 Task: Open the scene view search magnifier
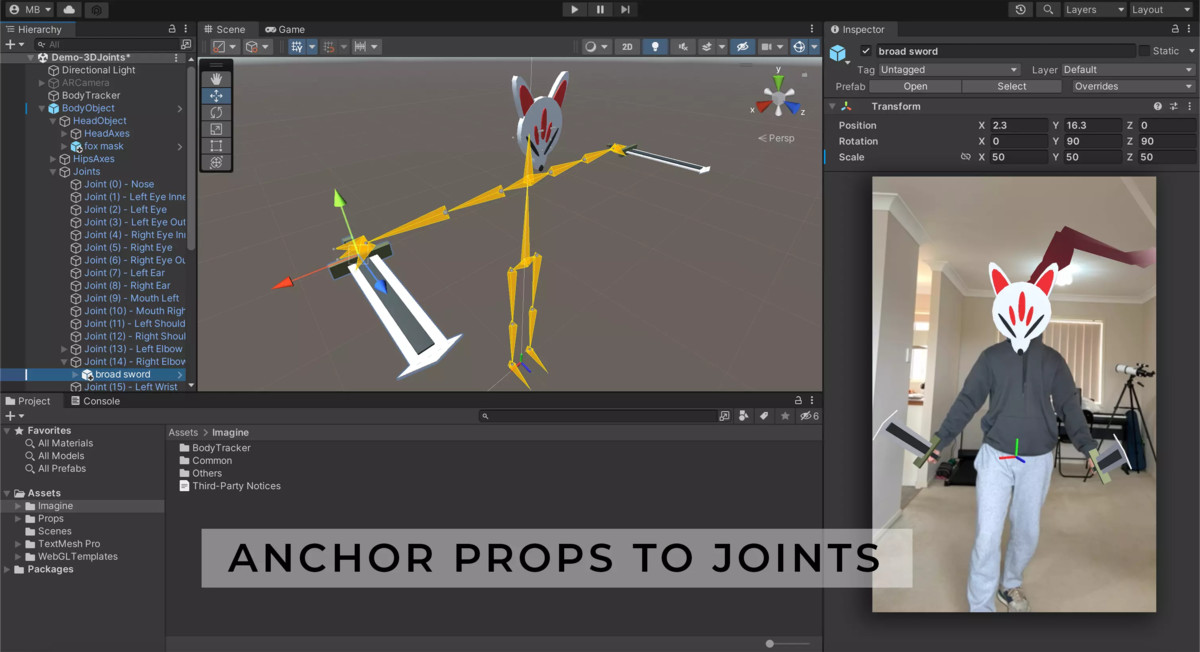[x=1047, y=8]
